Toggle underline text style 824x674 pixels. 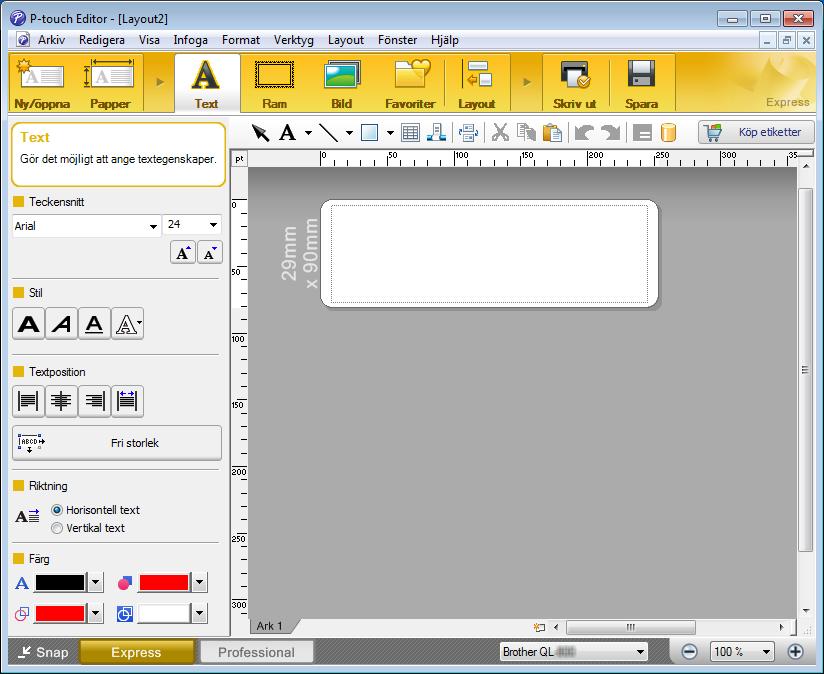(x=94, y=324)
